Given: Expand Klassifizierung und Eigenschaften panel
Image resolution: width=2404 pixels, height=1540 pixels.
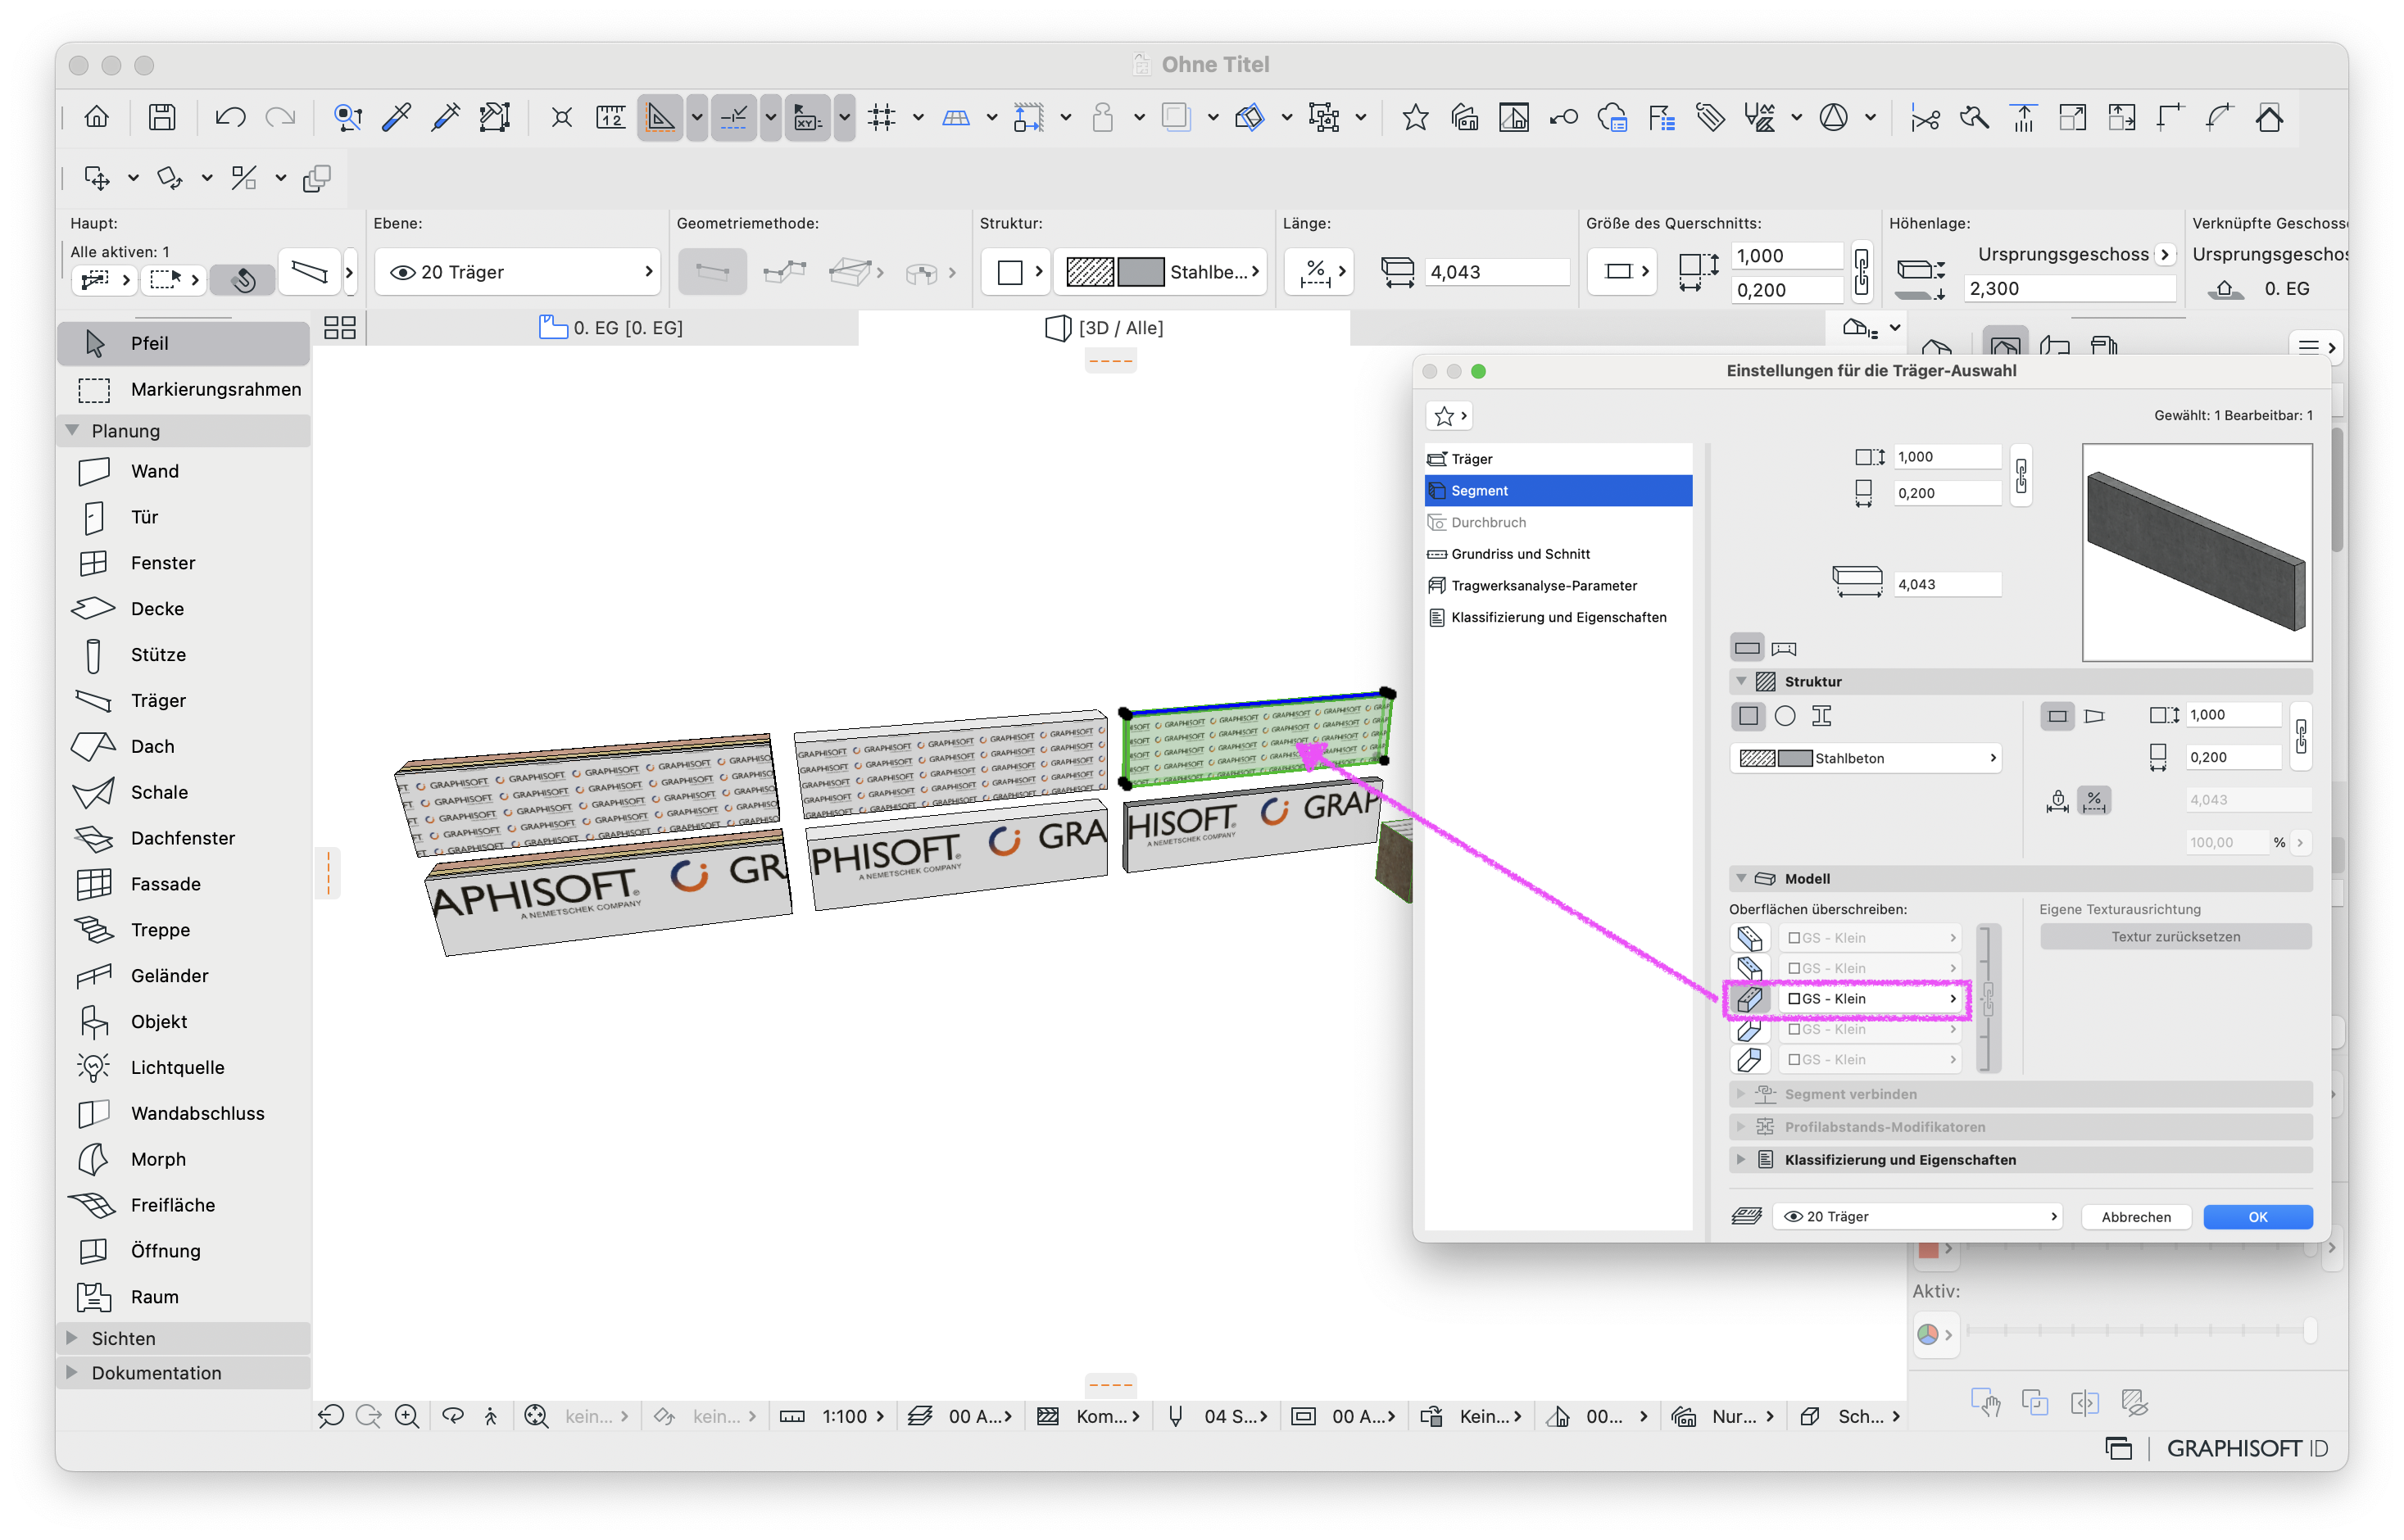Looking at the screenshot, I should pos(1741,1160).
